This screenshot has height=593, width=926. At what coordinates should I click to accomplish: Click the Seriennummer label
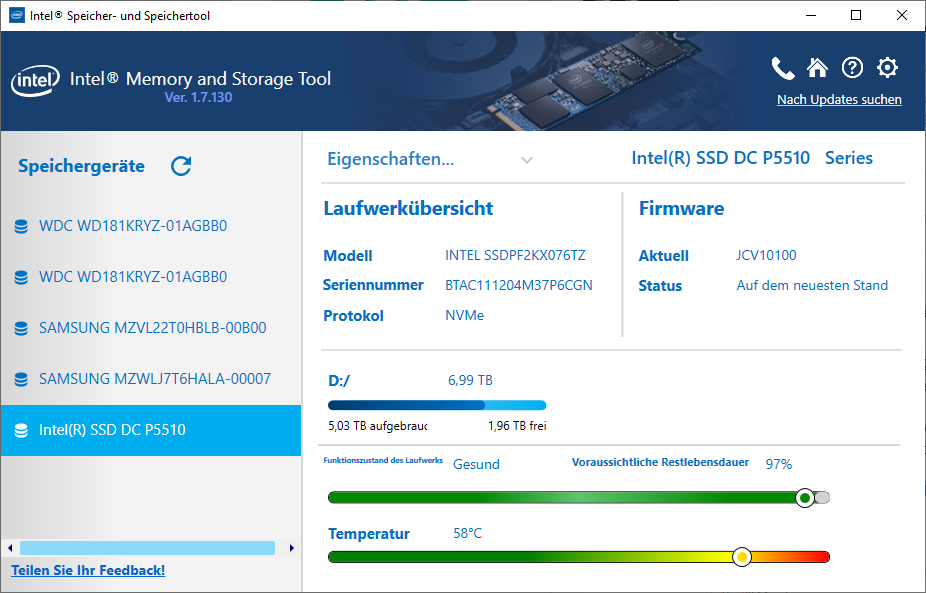point(373,285)
